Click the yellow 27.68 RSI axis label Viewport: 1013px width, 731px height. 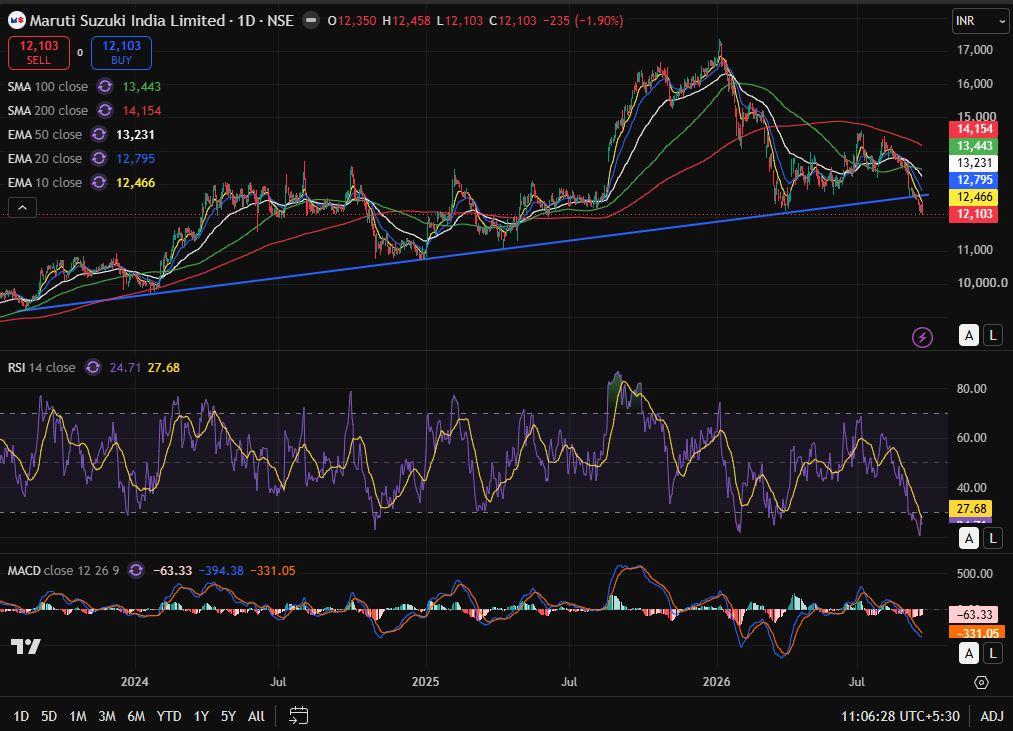[x=970, y=509]
